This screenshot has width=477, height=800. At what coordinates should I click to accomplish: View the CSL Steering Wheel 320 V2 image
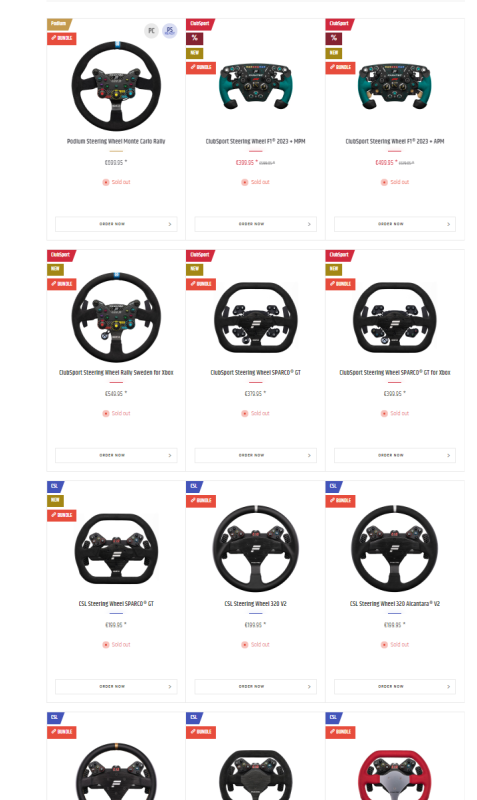(256, 548)
